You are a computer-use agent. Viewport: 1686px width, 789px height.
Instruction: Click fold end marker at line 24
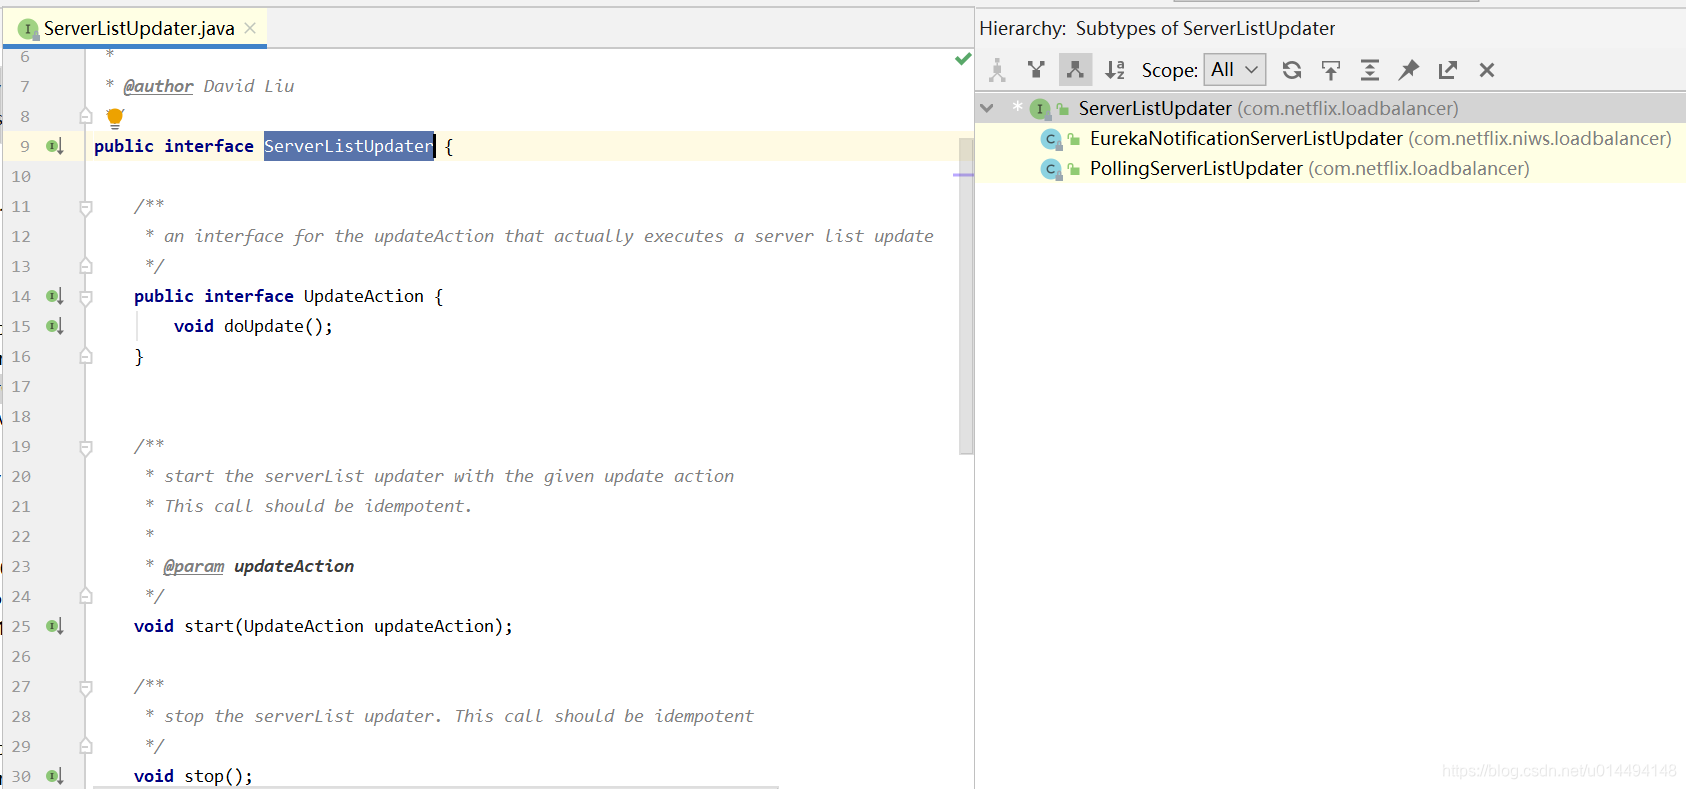[86, 596]
